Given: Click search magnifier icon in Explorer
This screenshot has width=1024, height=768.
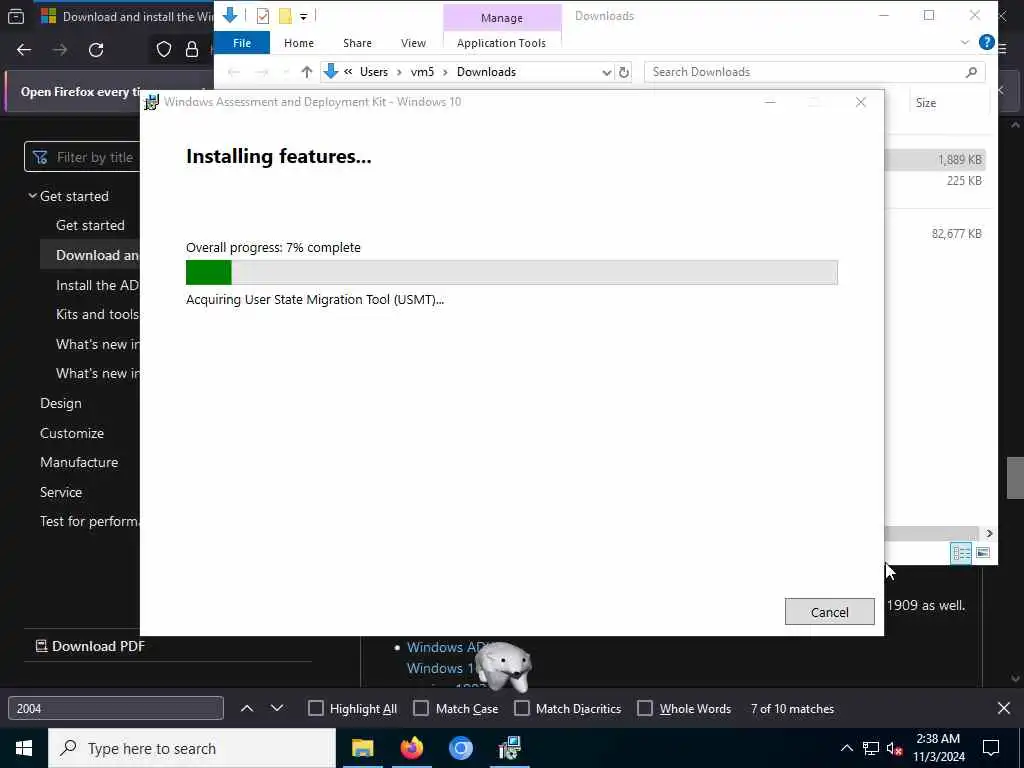Looking at the screenshot, I should point(971,72).
